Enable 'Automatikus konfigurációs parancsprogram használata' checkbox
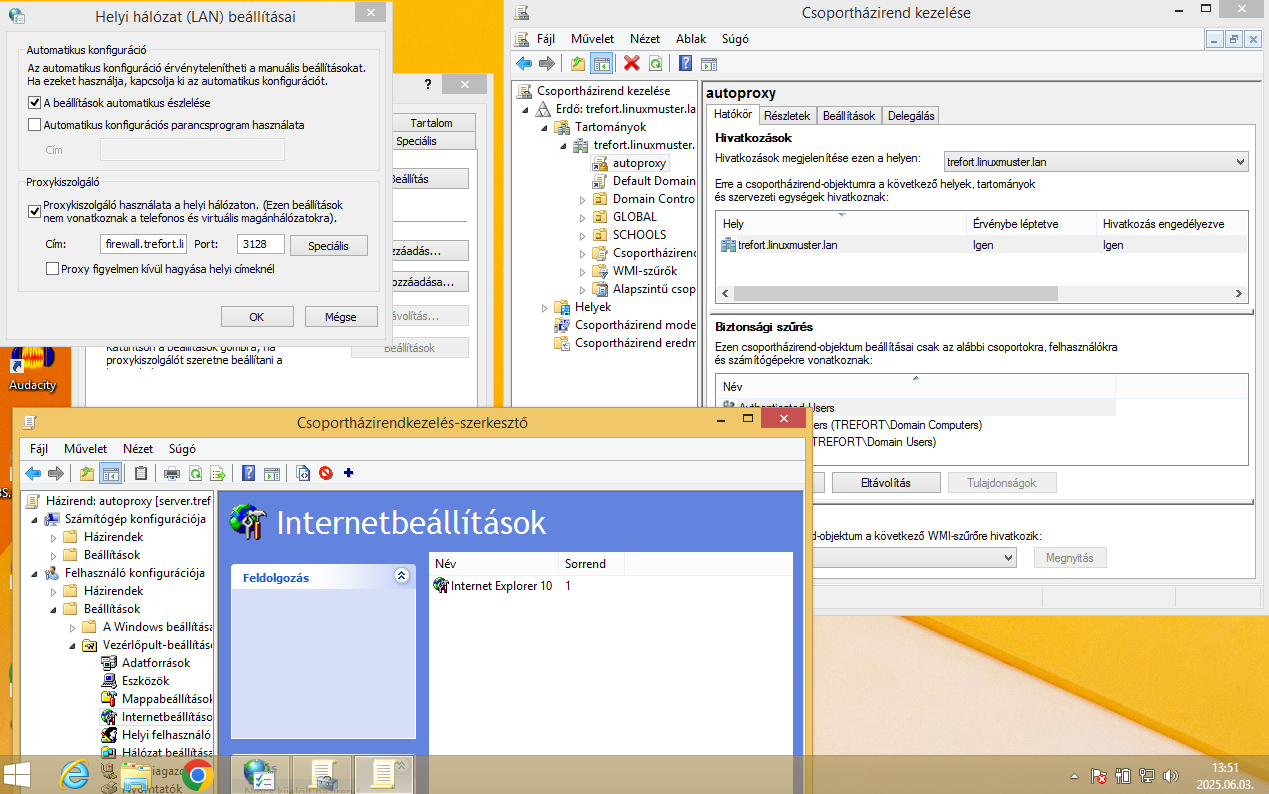Image resolution: width=1269 pixels, height=794 pixels. click(35, 125)
